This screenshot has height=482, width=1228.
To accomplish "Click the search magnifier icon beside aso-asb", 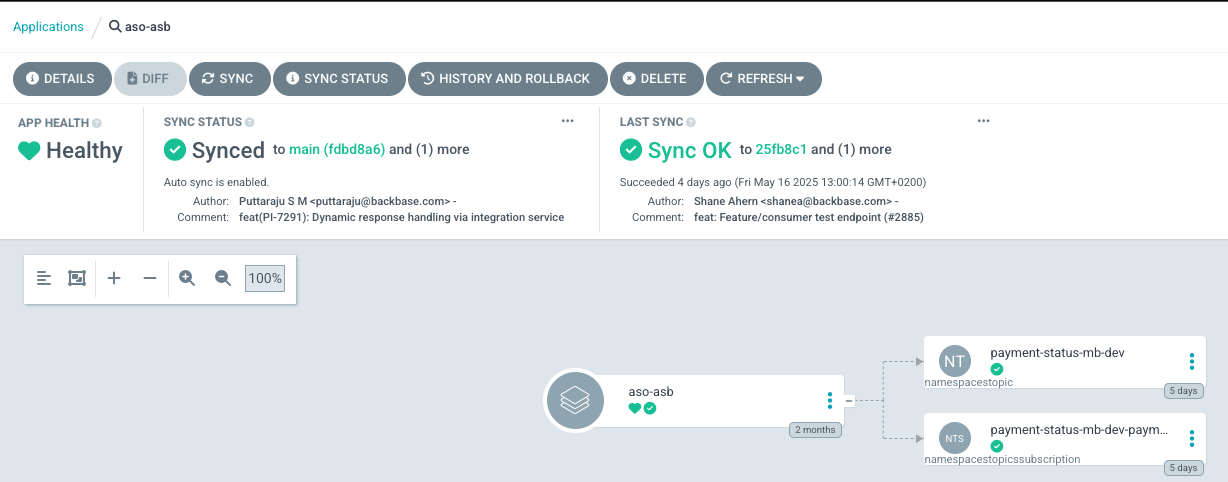I will coord(115,27).
